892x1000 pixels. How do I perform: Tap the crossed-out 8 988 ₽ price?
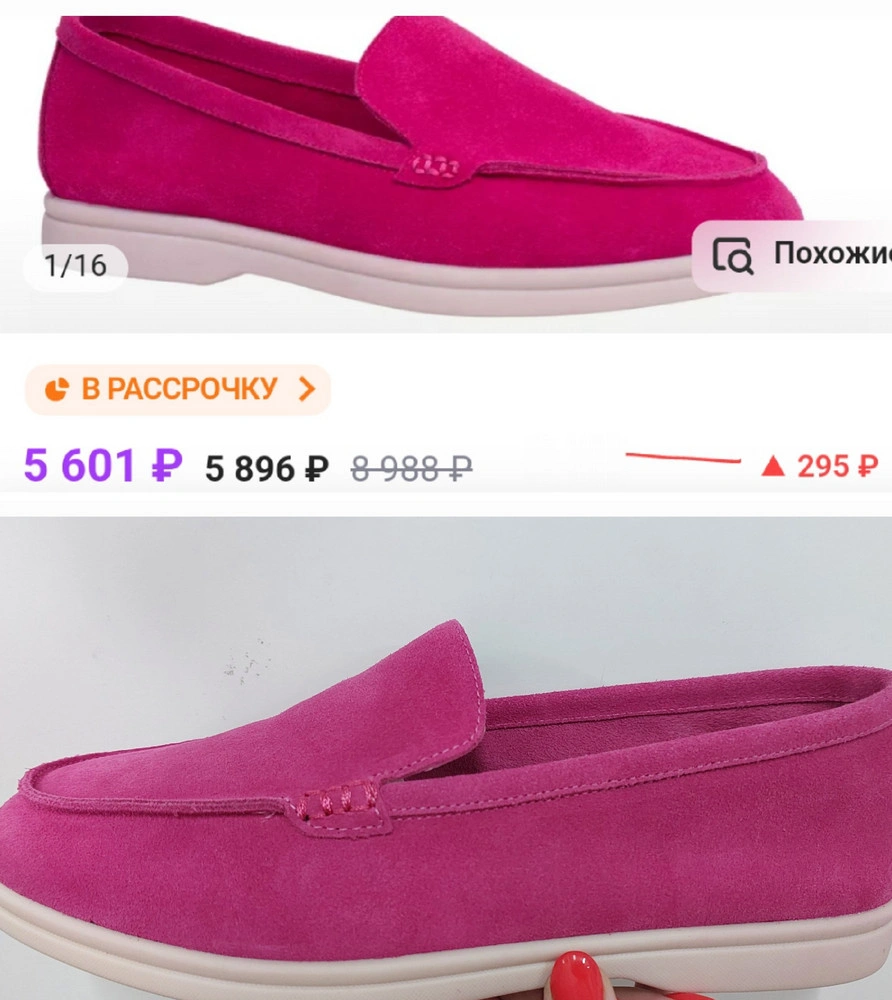[x=411, y=469]
